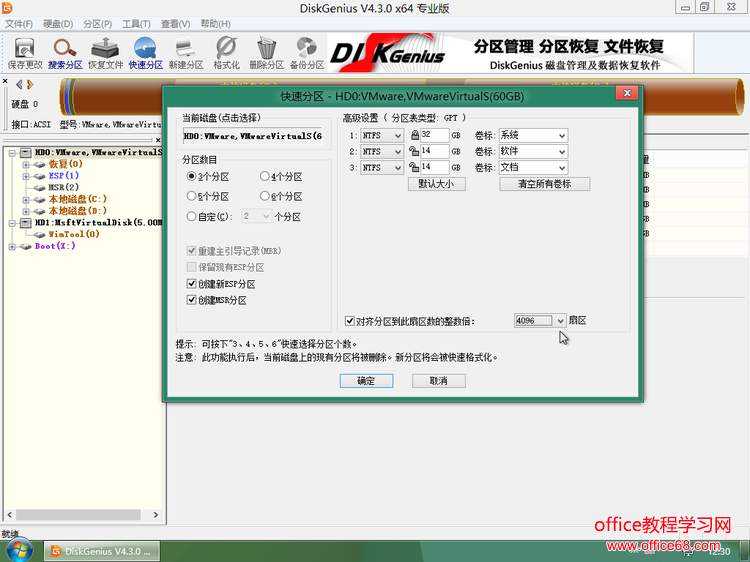Close the tree panel with its X

click(x=158, y=140)
